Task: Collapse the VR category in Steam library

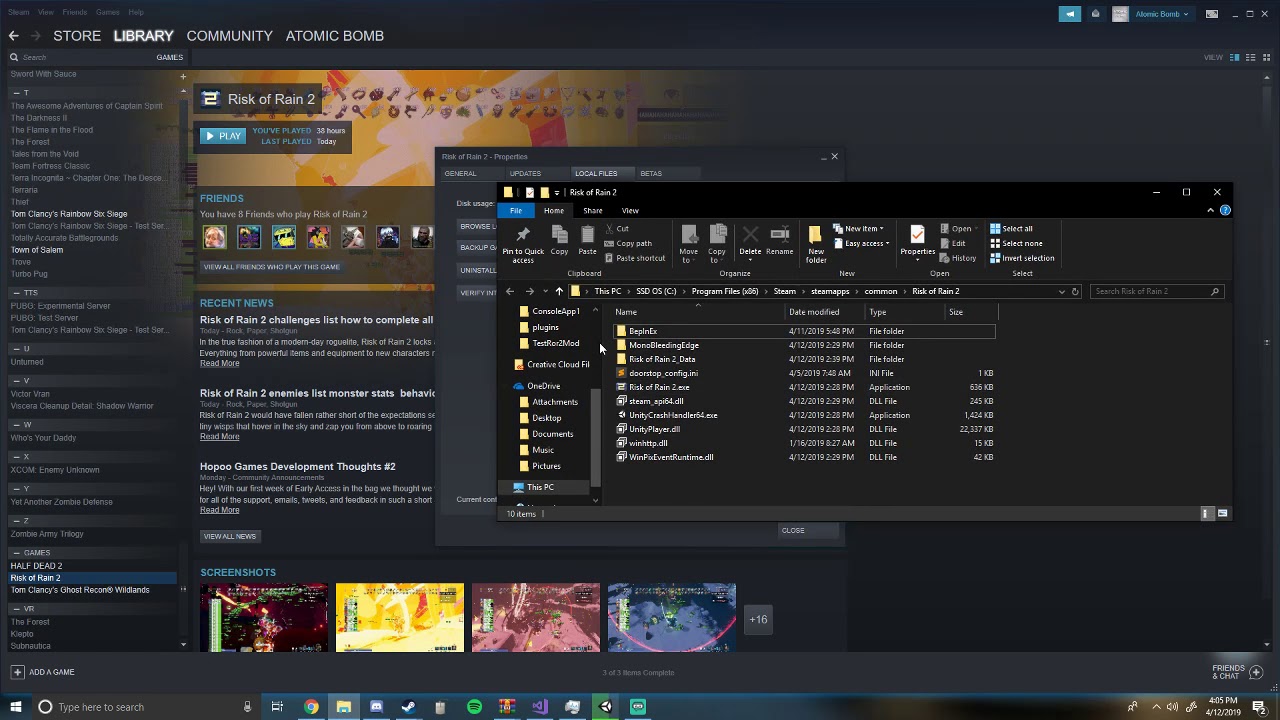Action: 16,609
